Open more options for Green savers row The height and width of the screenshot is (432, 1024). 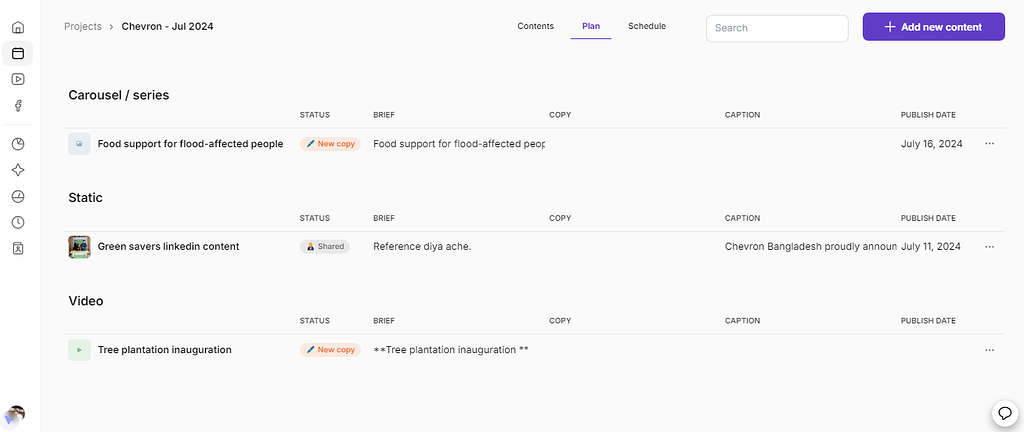pos(989,247)
